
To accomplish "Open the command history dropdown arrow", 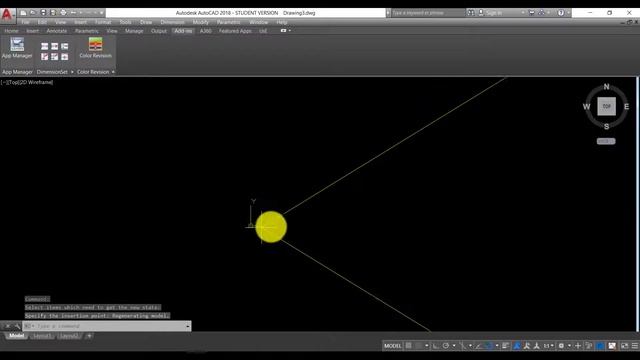I will click(x=188, y=326).
